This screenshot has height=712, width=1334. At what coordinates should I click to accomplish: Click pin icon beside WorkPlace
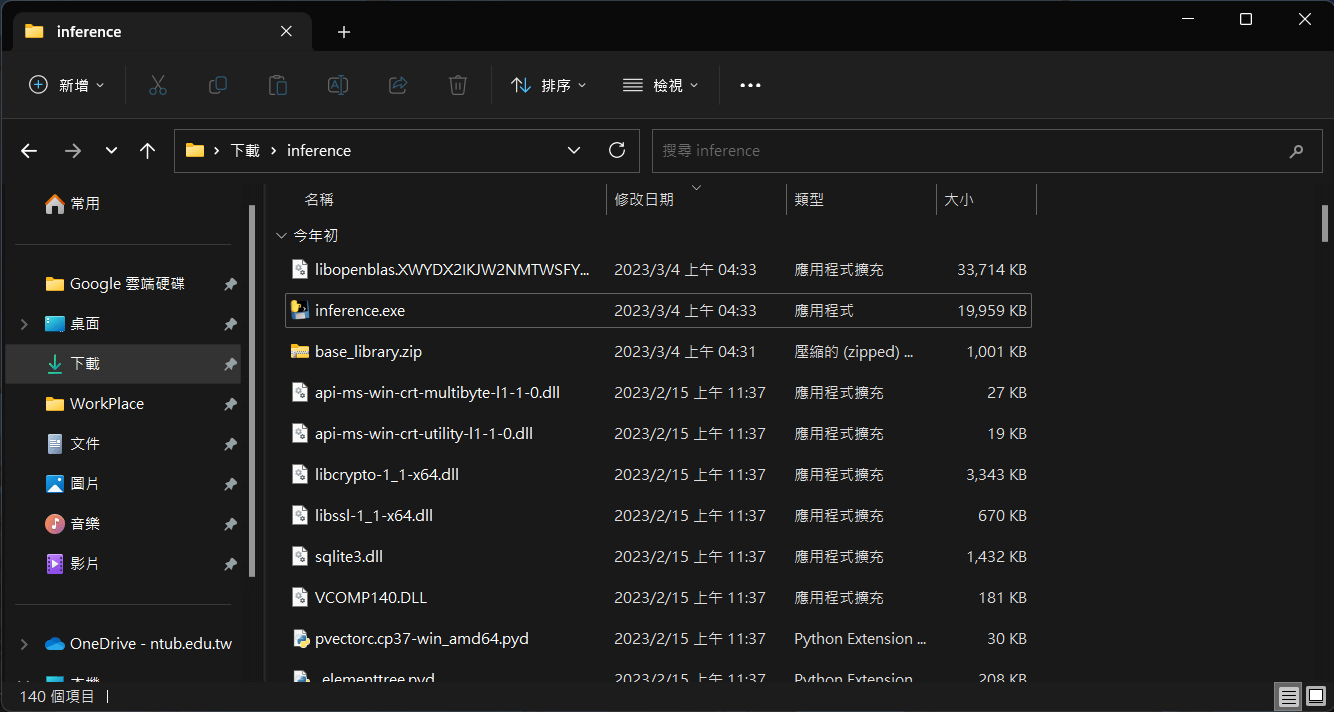pos(230,404)
